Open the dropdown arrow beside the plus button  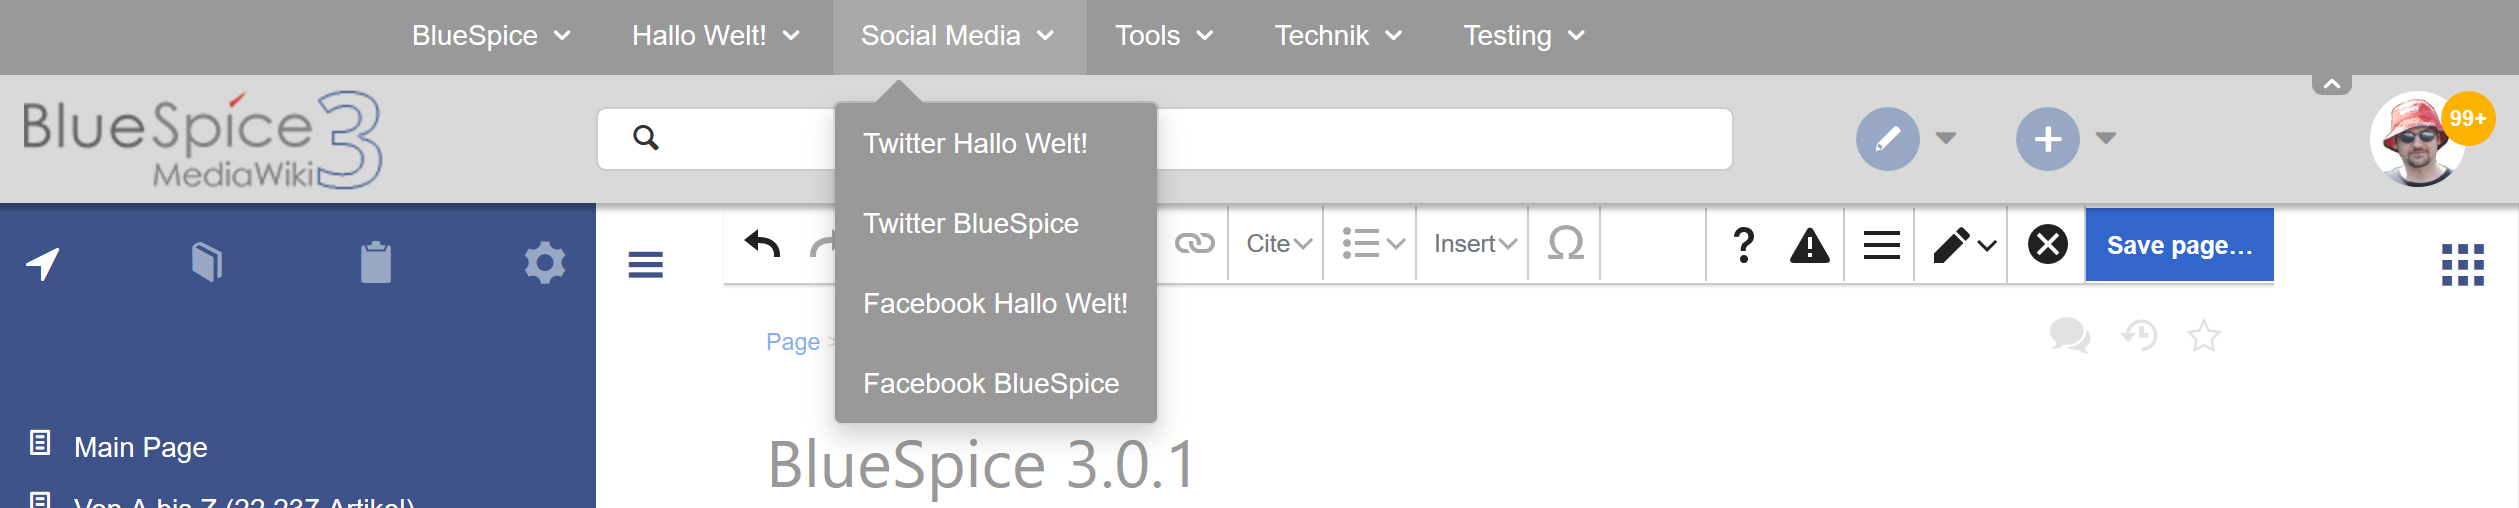tap(2105, 138)
